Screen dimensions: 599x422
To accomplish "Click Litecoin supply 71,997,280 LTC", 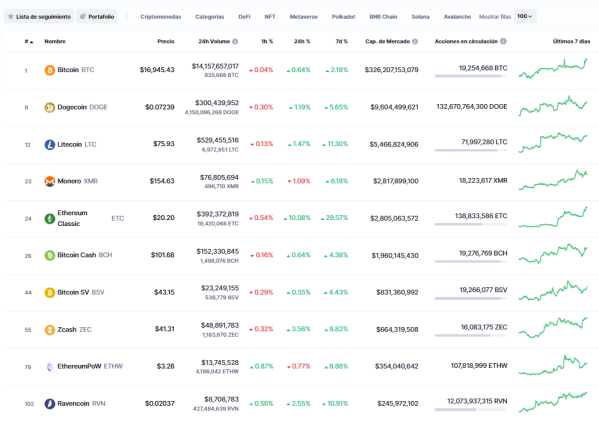I will [x=484, y=142].
